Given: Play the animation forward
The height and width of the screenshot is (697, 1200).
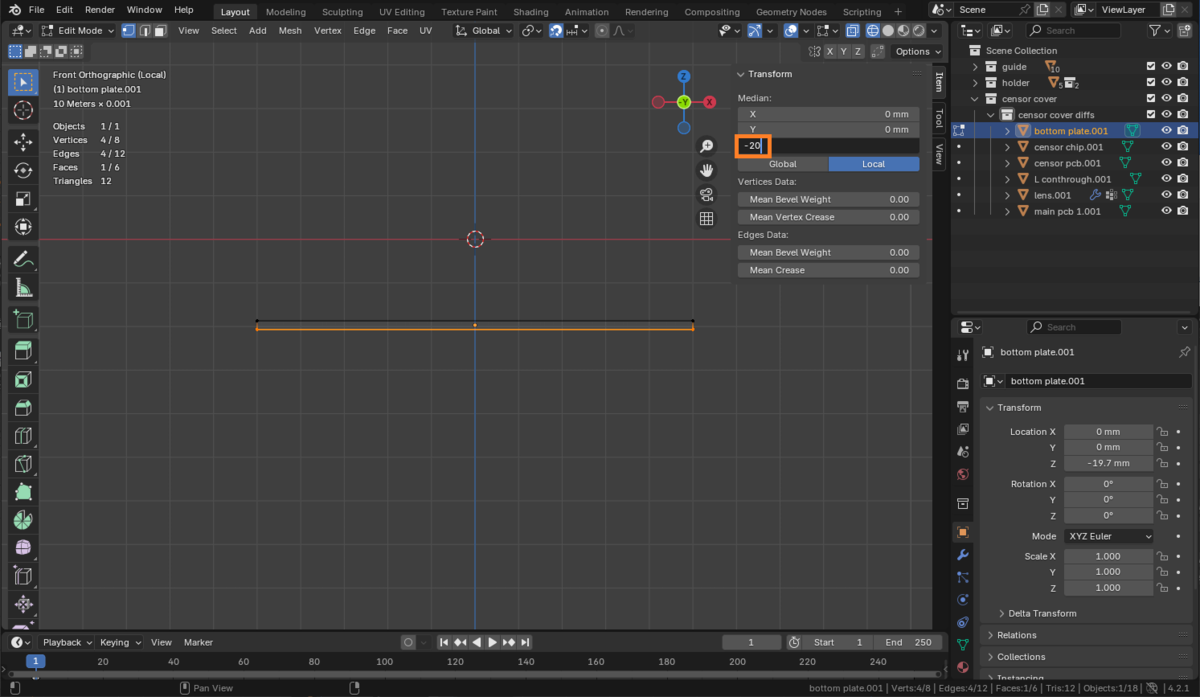Looking at the screenshot, I should (x=492, y=642).
